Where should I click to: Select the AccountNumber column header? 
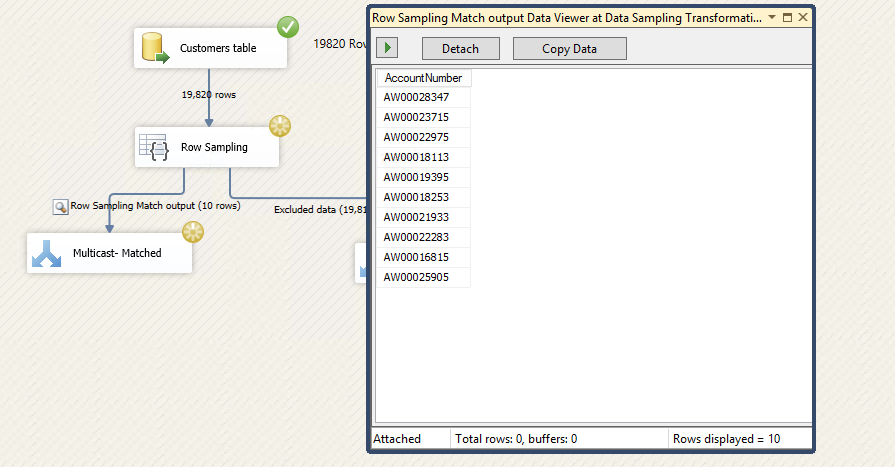424,78
